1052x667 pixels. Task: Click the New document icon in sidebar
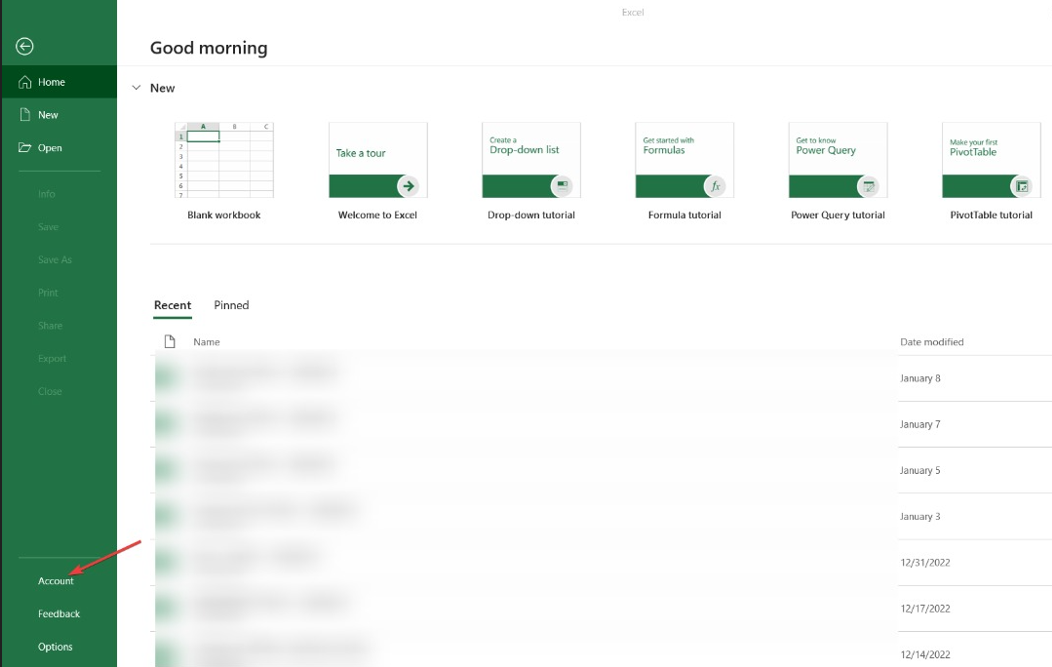(25, 115)
